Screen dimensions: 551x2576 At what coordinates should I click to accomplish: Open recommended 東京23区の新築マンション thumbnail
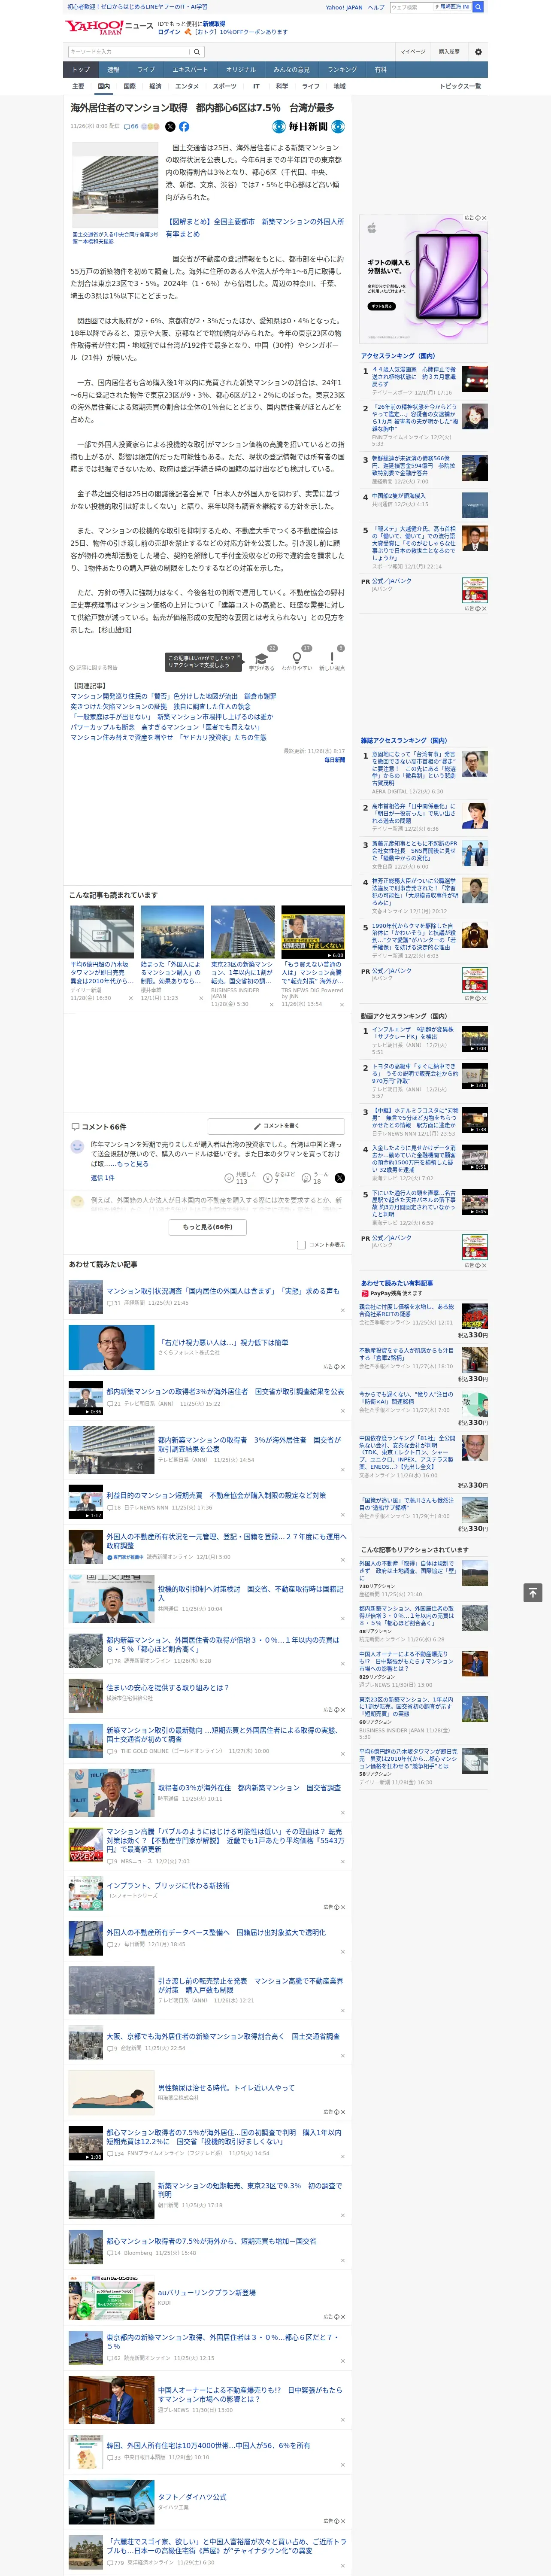click(x=243, y=932)
